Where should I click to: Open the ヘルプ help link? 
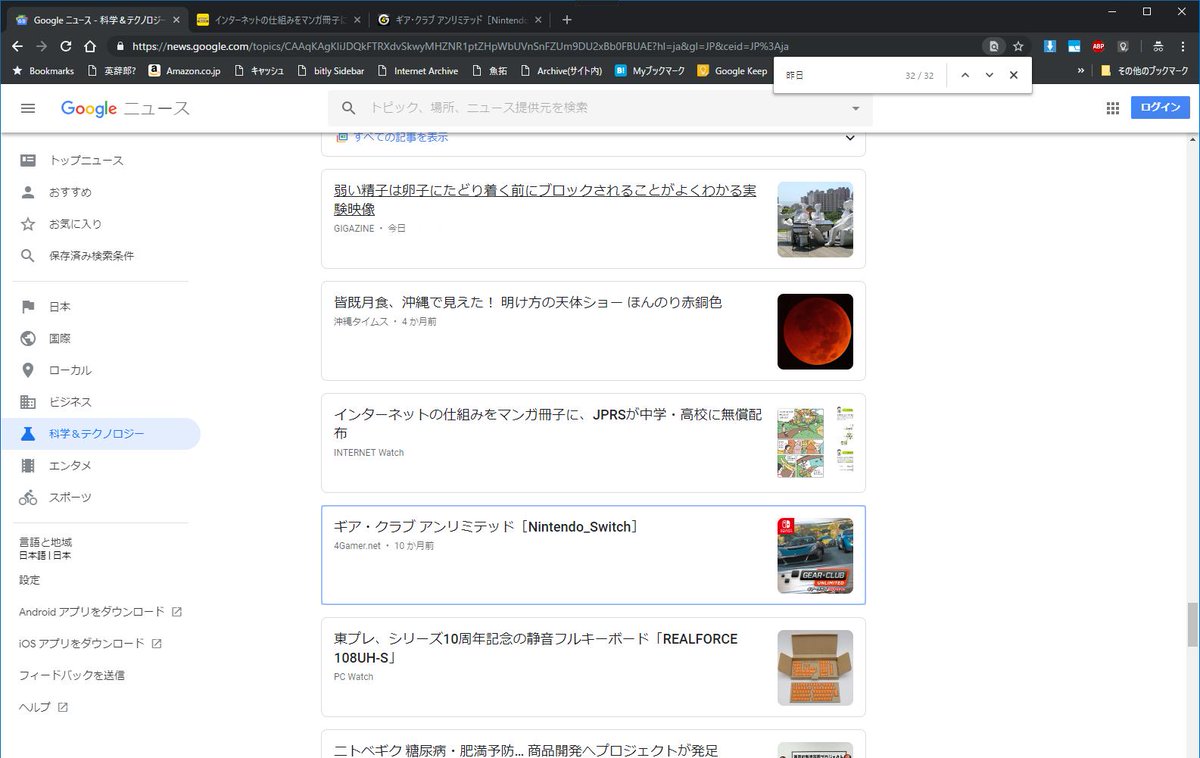[43, 707]
